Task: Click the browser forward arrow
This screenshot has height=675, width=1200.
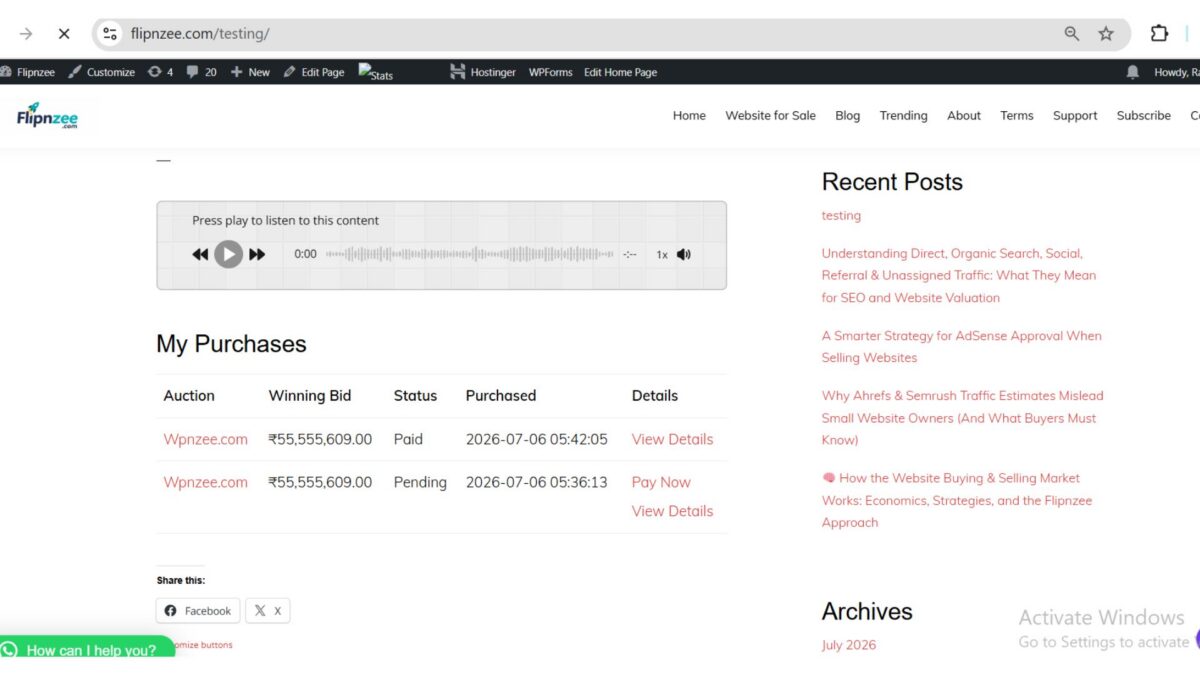Action: click(x=26, y=34)
